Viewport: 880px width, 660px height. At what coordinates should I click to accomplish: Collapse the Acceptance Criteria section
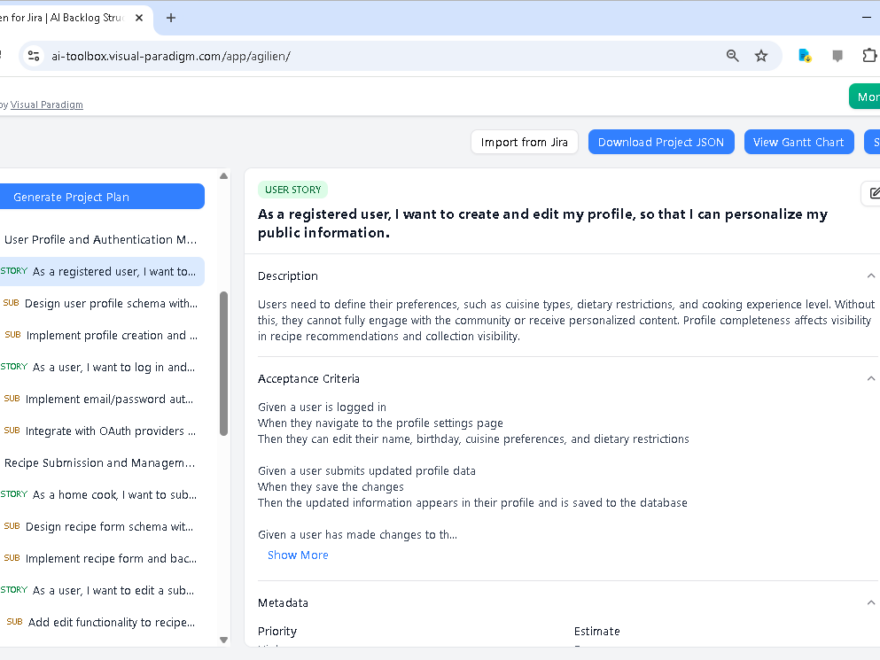(x=871, y=378)
